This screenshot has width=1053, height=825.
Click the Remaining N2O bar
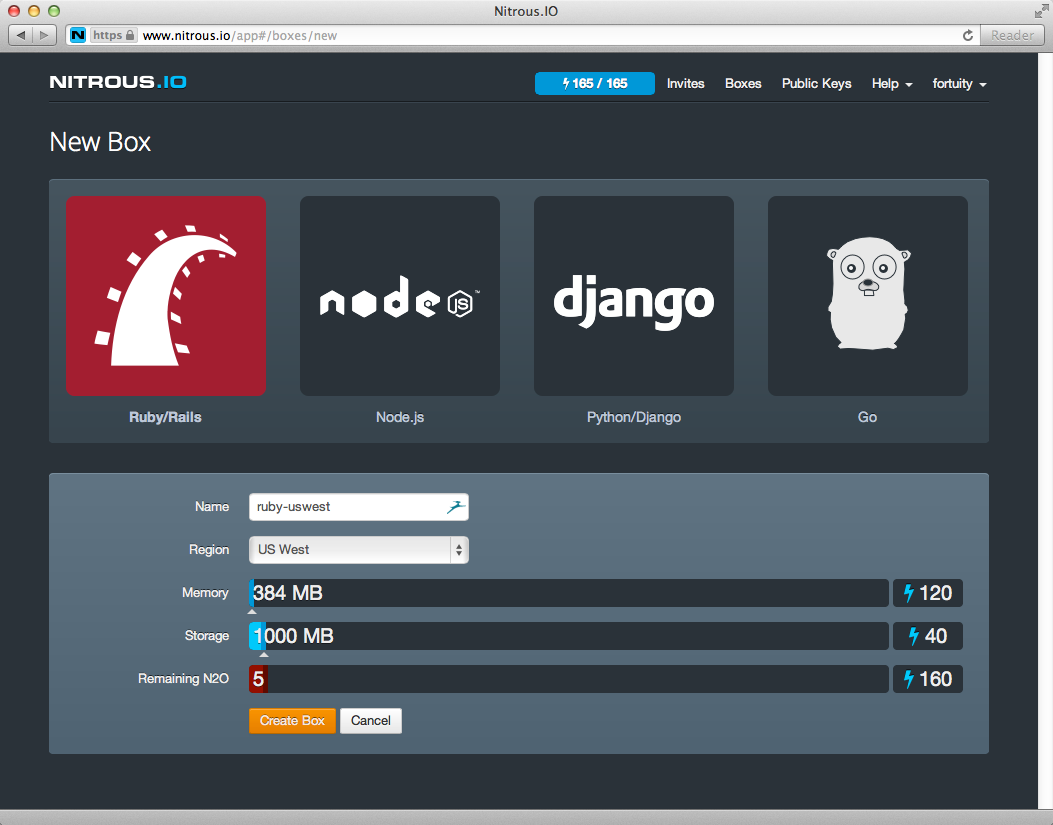569,679
